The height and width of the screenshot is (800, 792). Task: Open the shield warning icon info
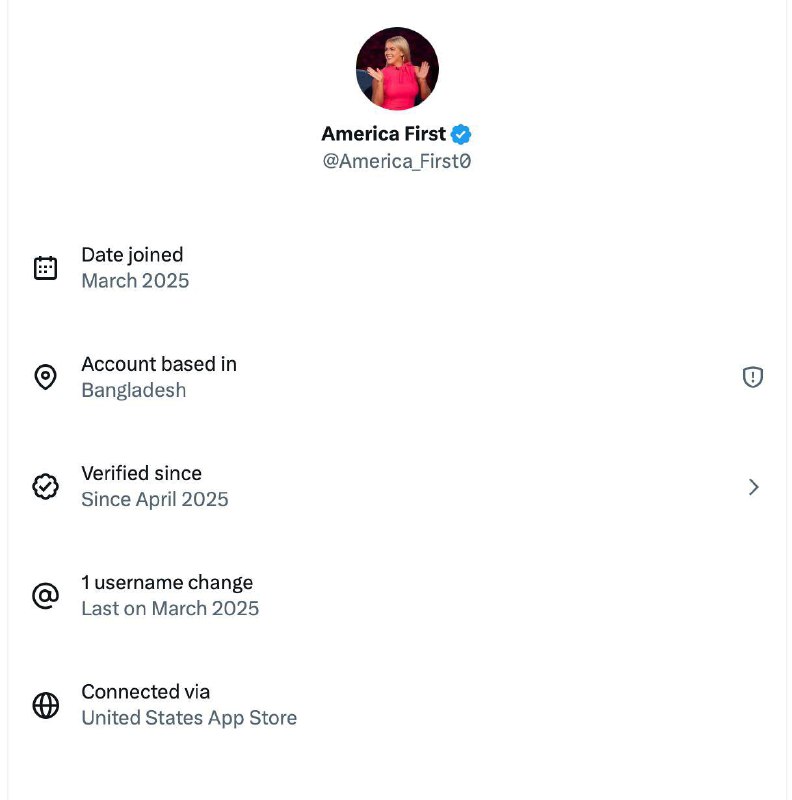pyautogui.click(x=753, y=377)
